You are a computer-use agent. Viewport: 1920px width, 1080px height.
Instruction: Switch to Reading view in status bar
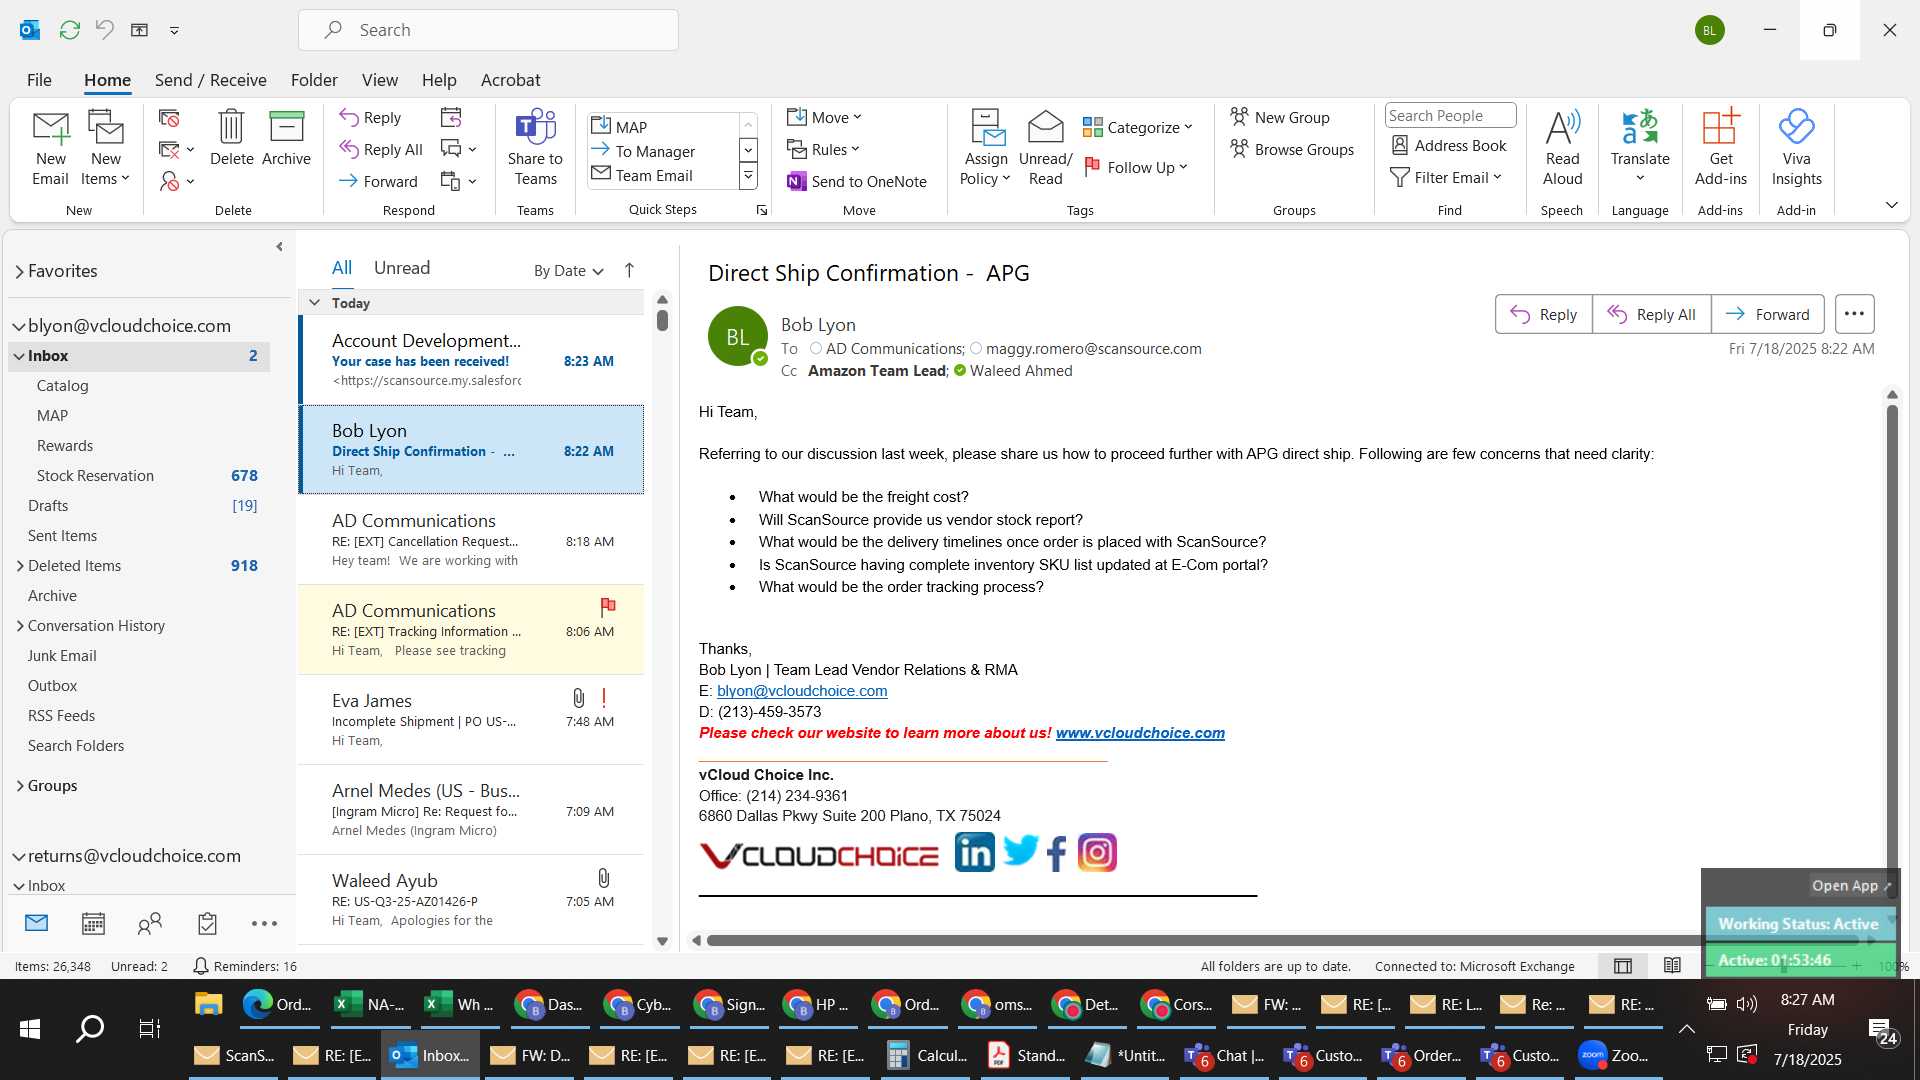(x=1672, y=966)
